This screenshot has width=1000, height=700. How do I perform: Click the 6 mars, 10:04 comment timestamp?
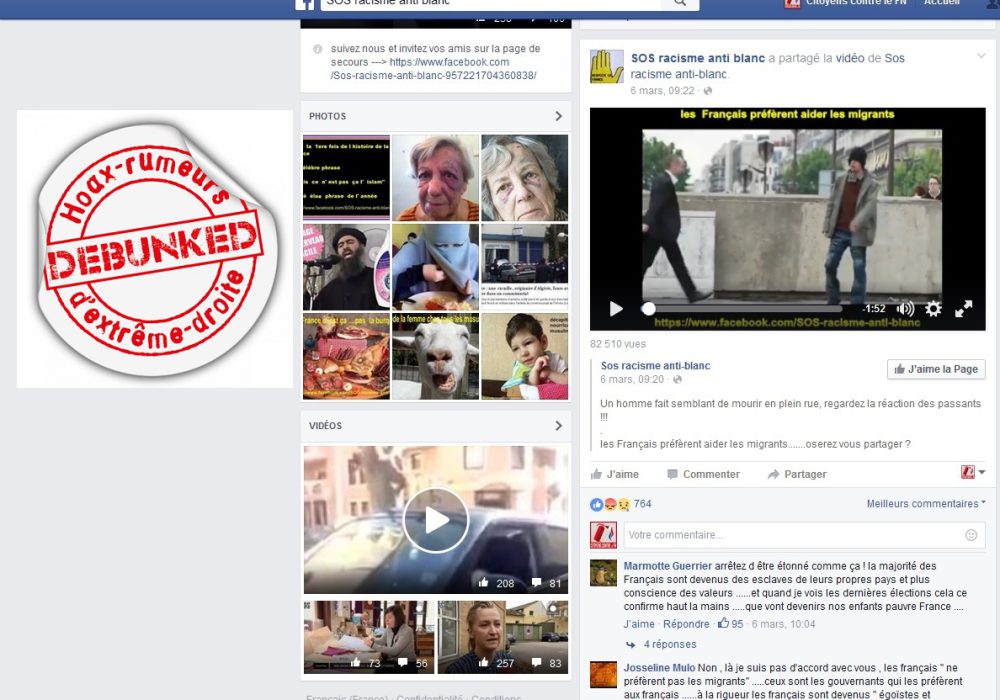click(783, 624)
